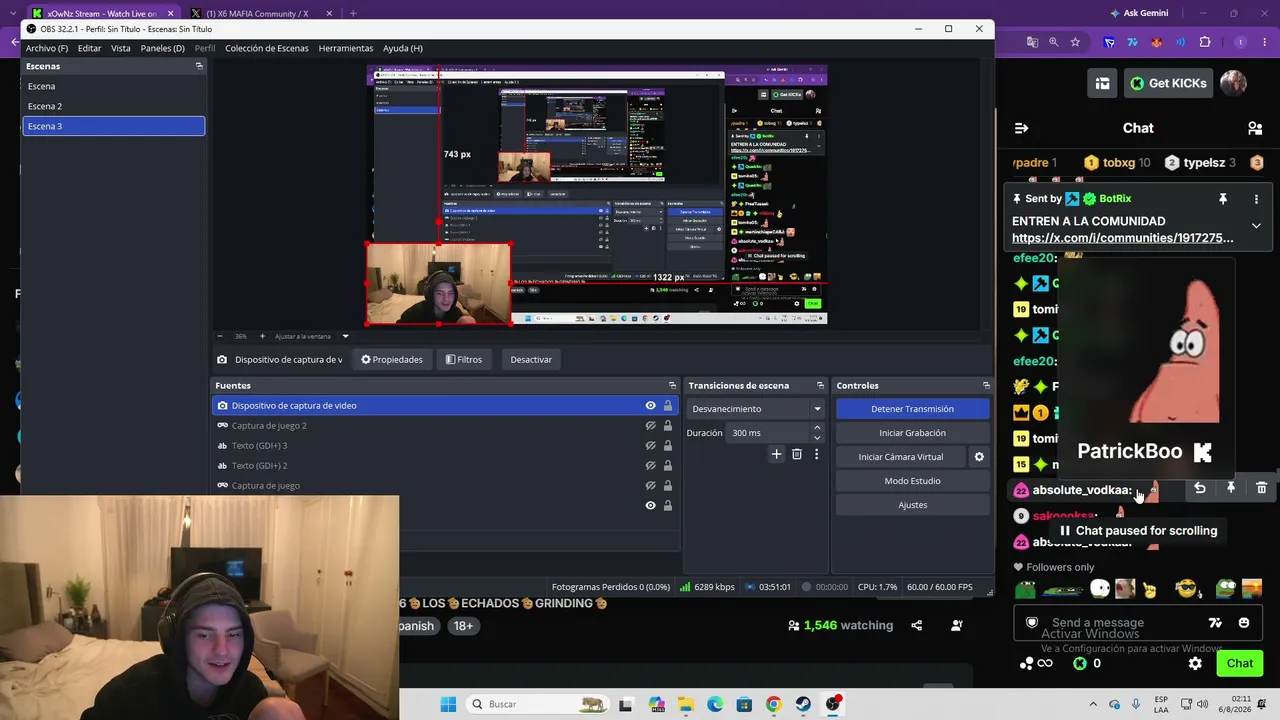This screenshot has width=1280, height=720.
Task: Send message with green Chat button
Action: tap(1240, 663)
